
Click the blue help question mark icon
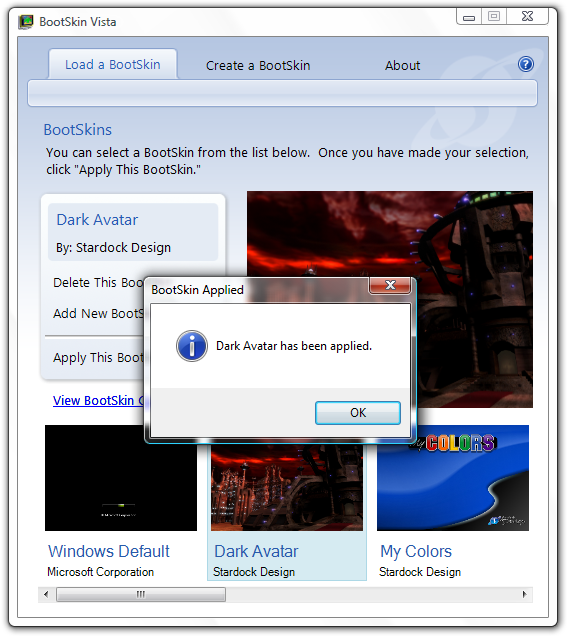[x=525, y=64]
